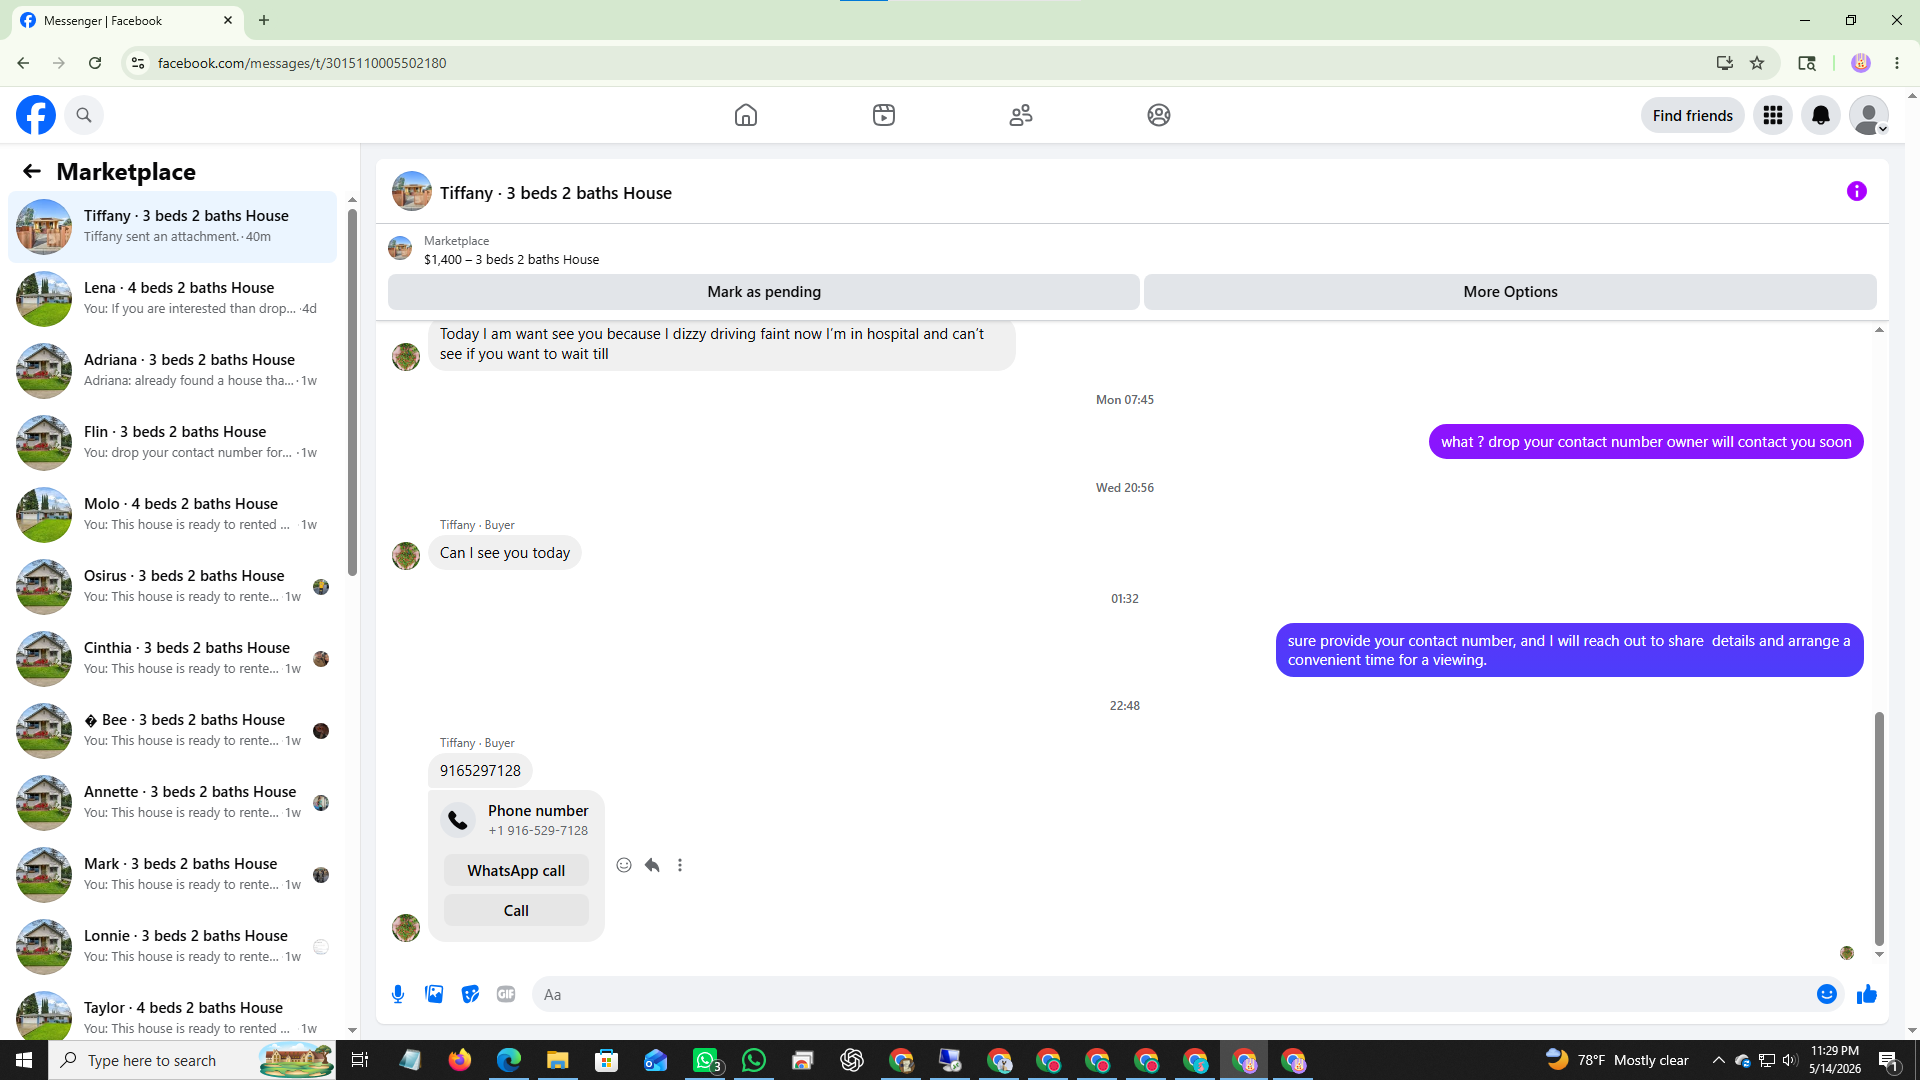Start a WhatsApp call
The image size is (1920, 1080).
coord(516,870)
